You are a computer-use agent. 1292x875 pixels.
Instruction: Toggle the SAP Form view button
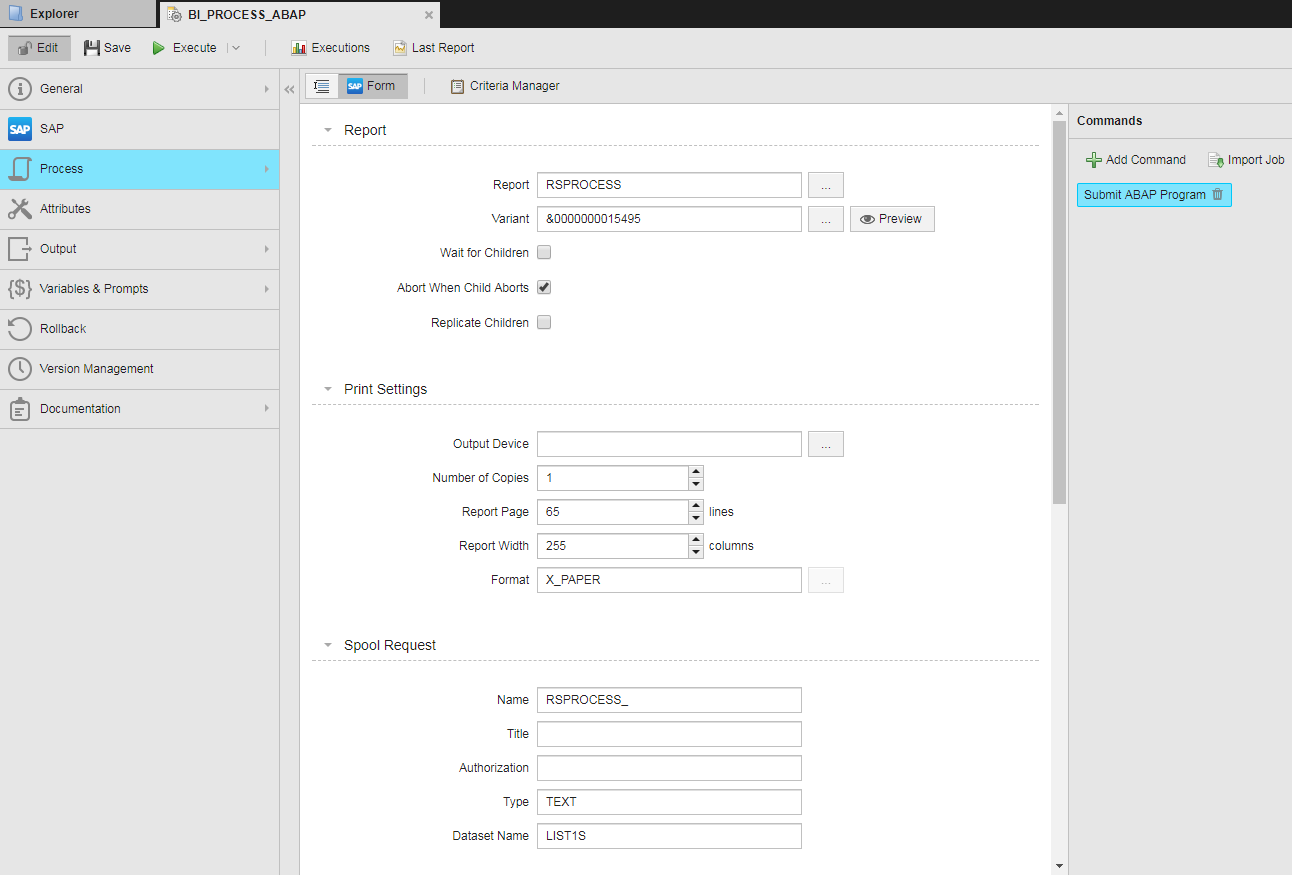tap(373, 87)
